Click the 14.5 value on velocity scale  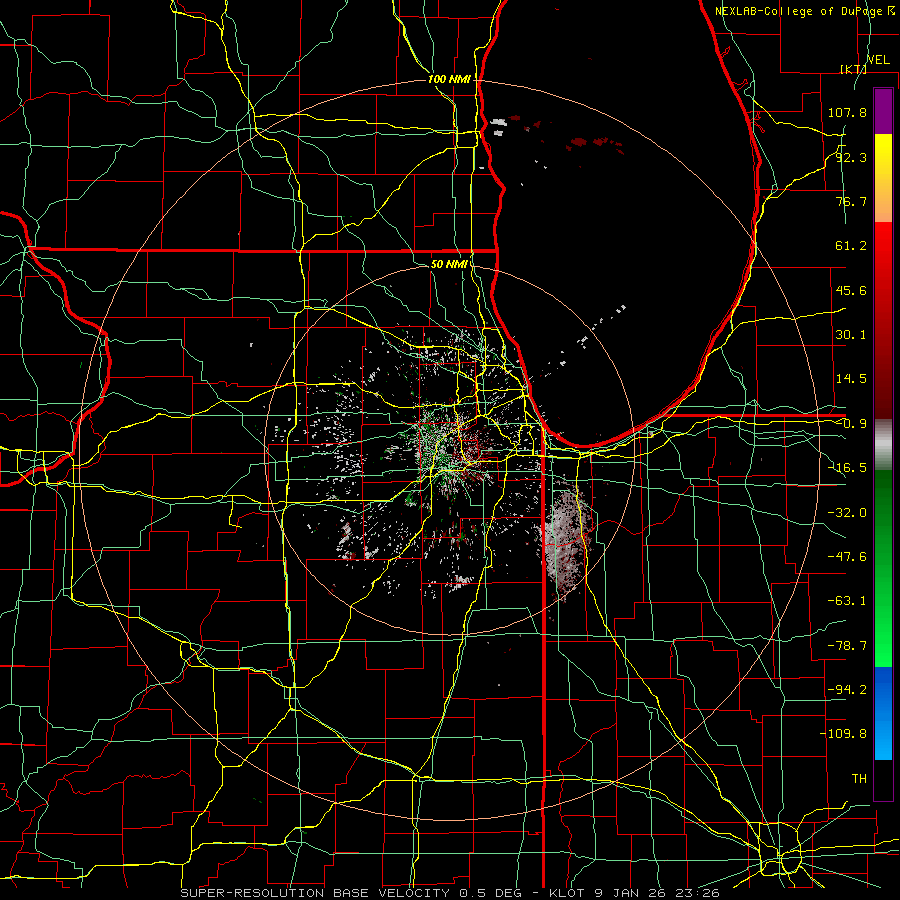pyautogui.click(x=851, y=379)
